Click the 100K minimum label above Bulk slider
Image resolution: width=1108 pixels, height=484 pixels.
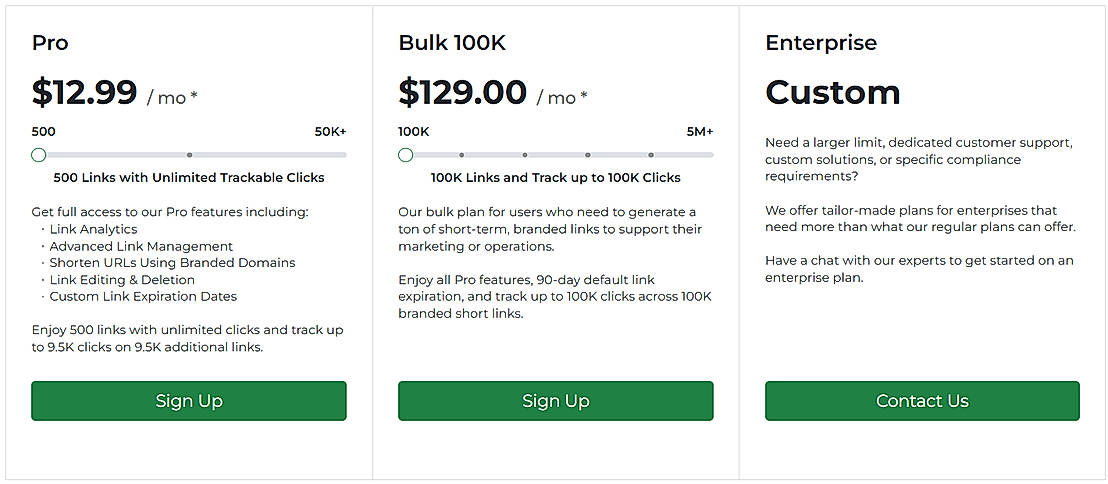tap(414, 132)
